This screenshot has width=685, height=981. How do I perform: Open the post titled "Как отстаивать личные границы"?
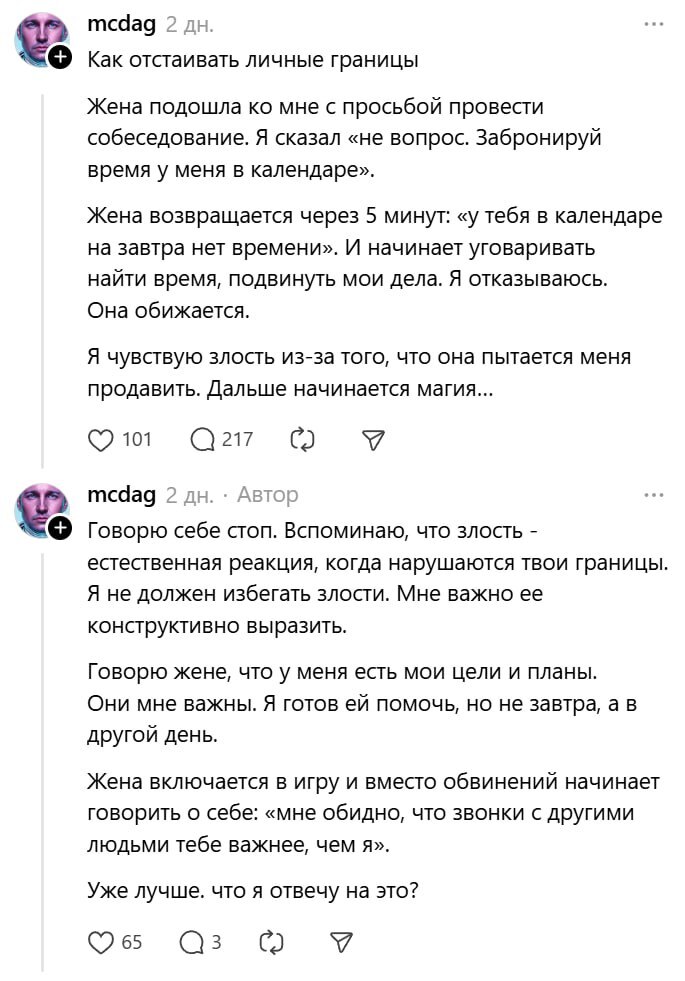click(252, 59)
